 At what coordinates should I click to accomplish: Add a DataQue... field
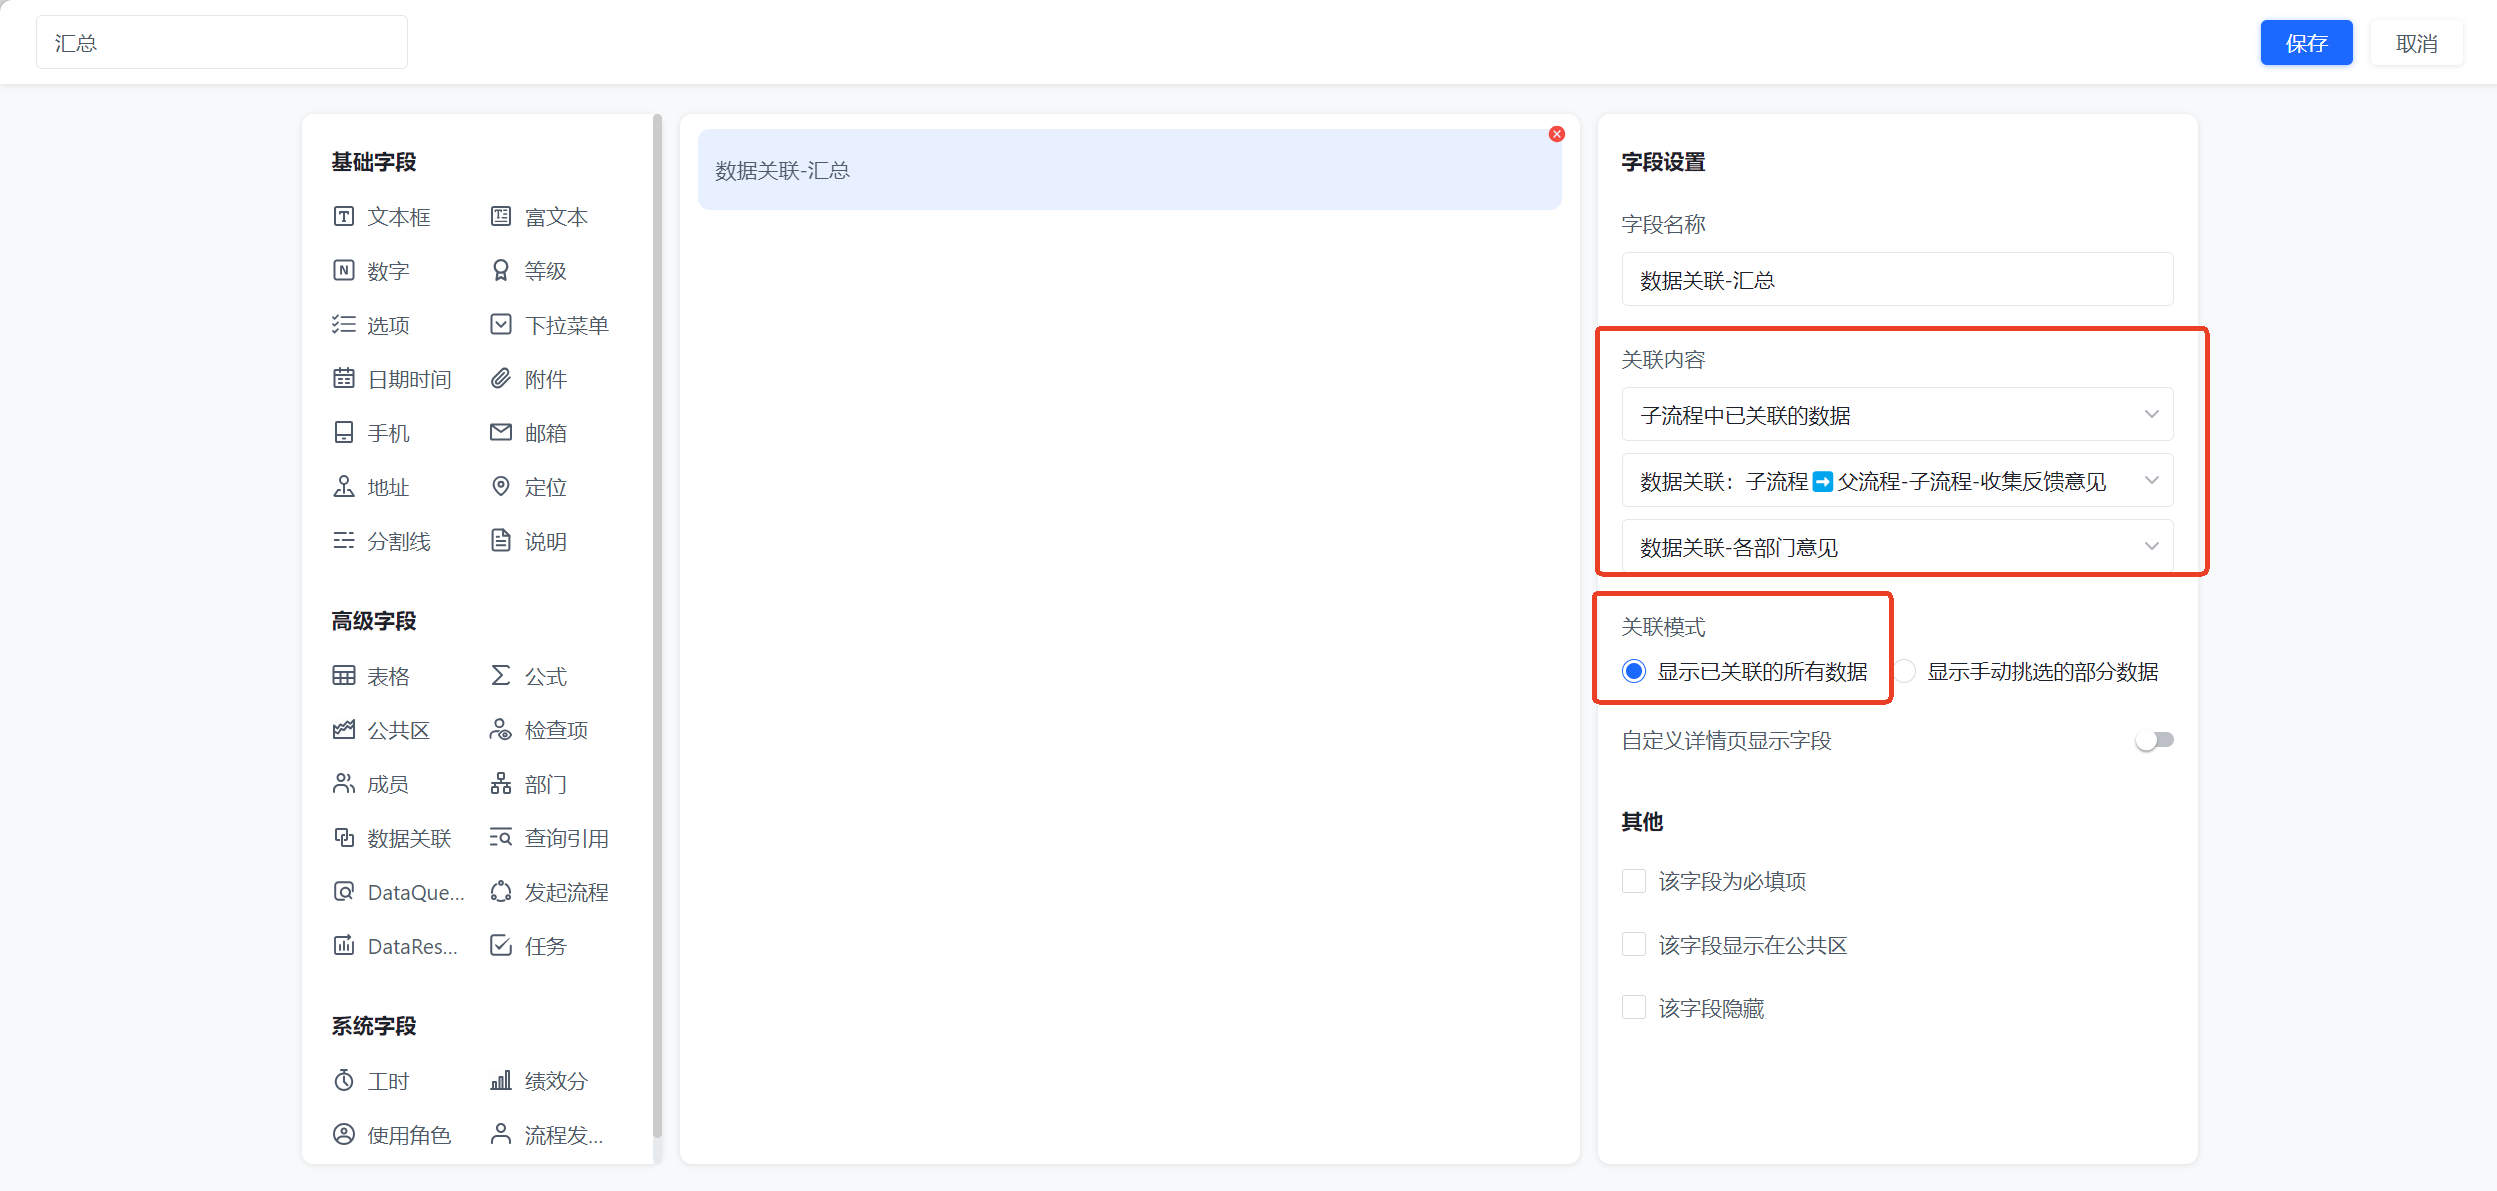(x=399, y=892)
